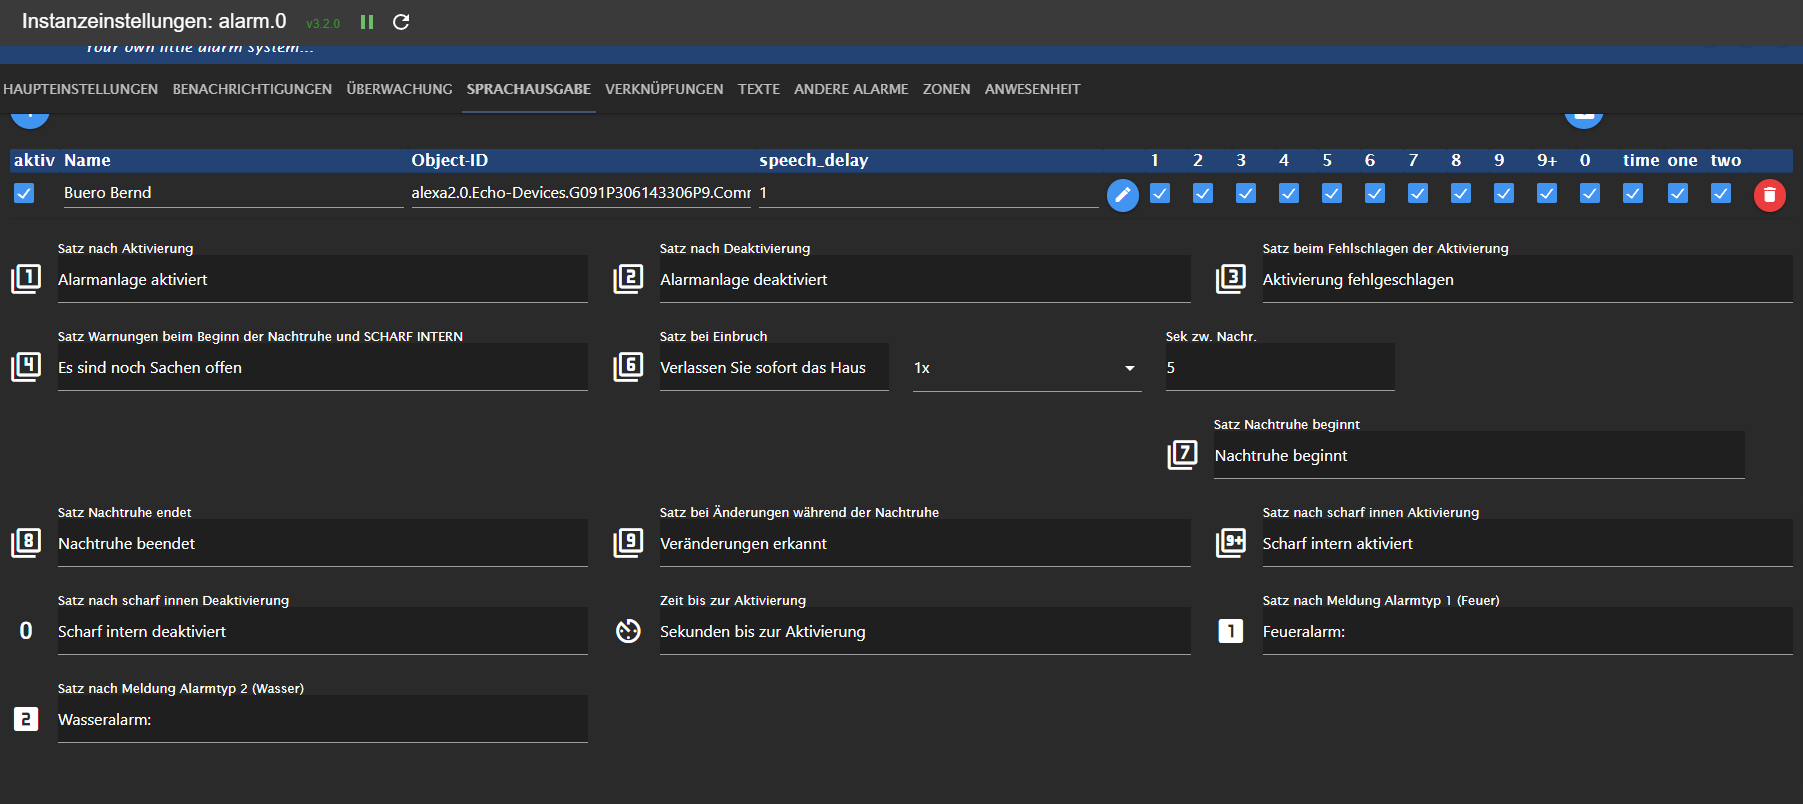Toggle the column 1 checkbox for Buero Bernd
1803x804 pixels.
pyautogui.click(x=1160, y=193)
